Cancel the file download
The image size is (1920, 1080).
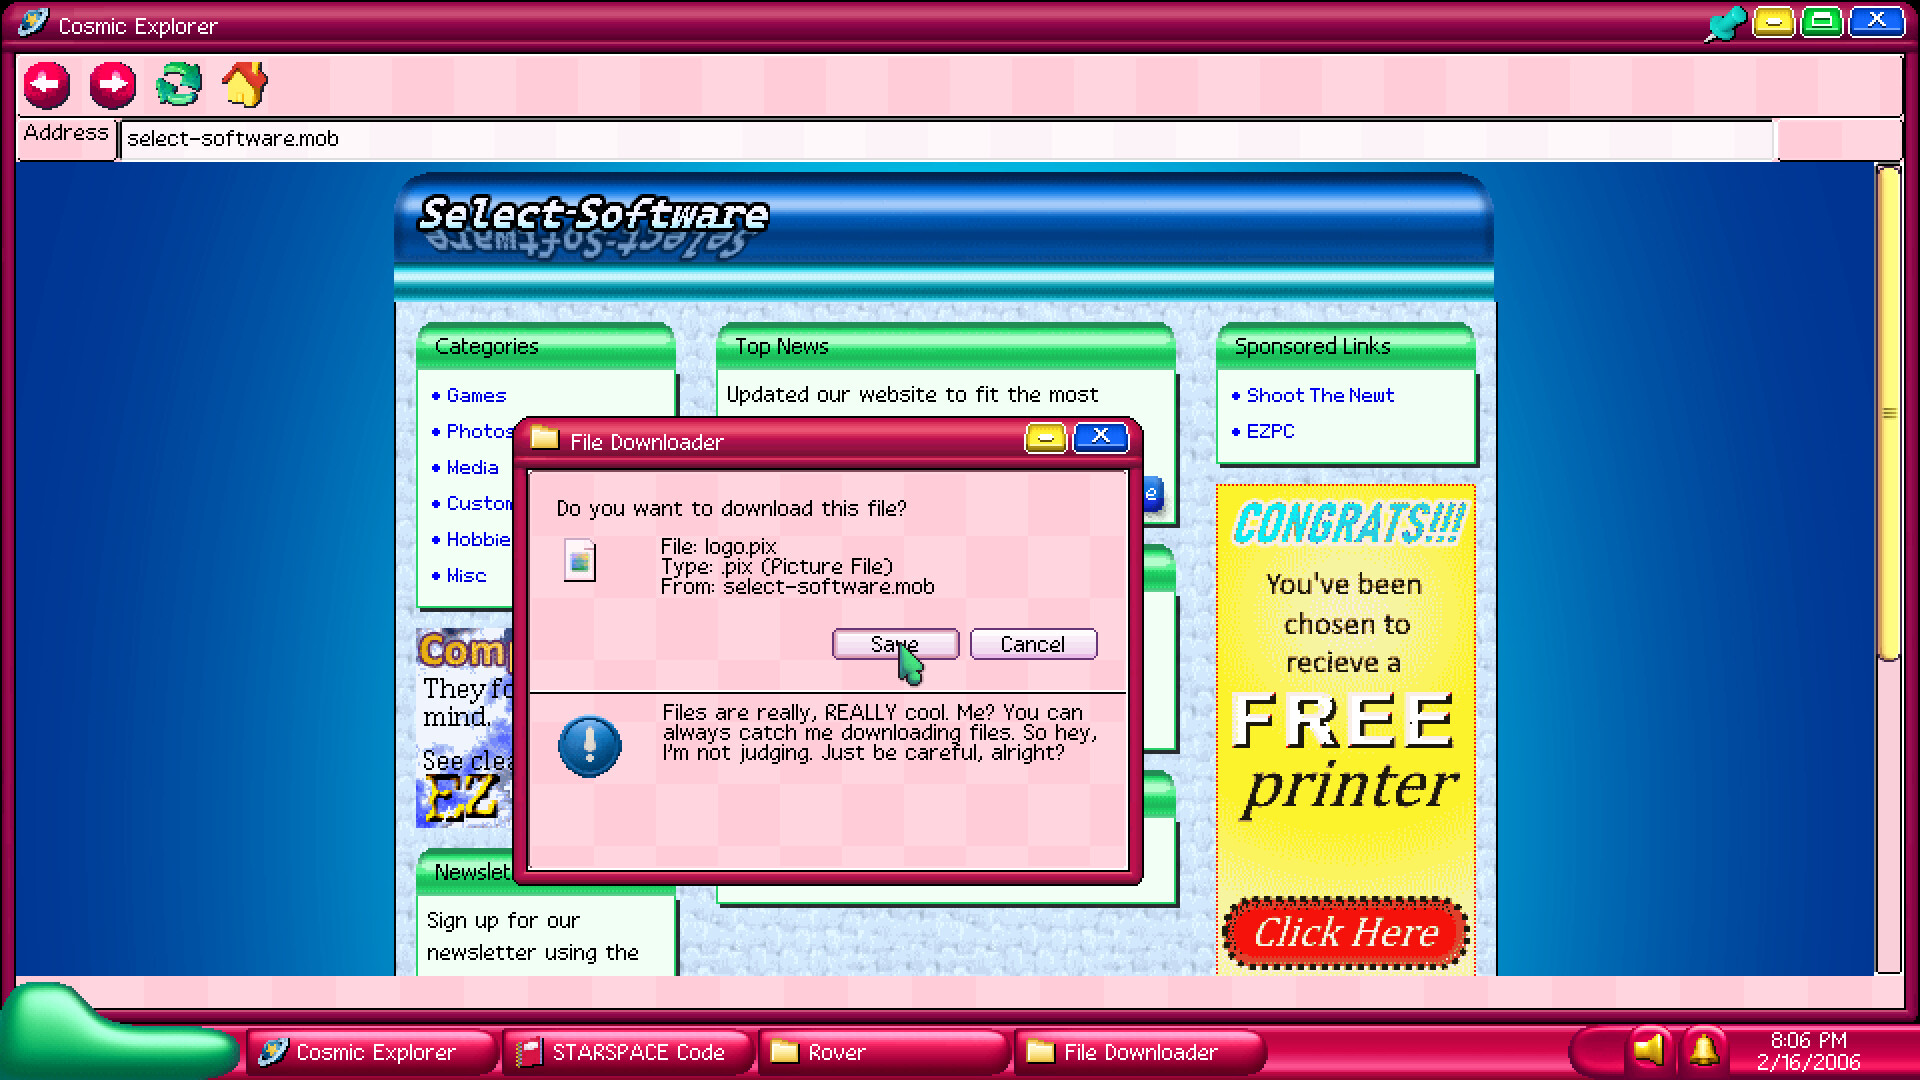pos(1033,644)
